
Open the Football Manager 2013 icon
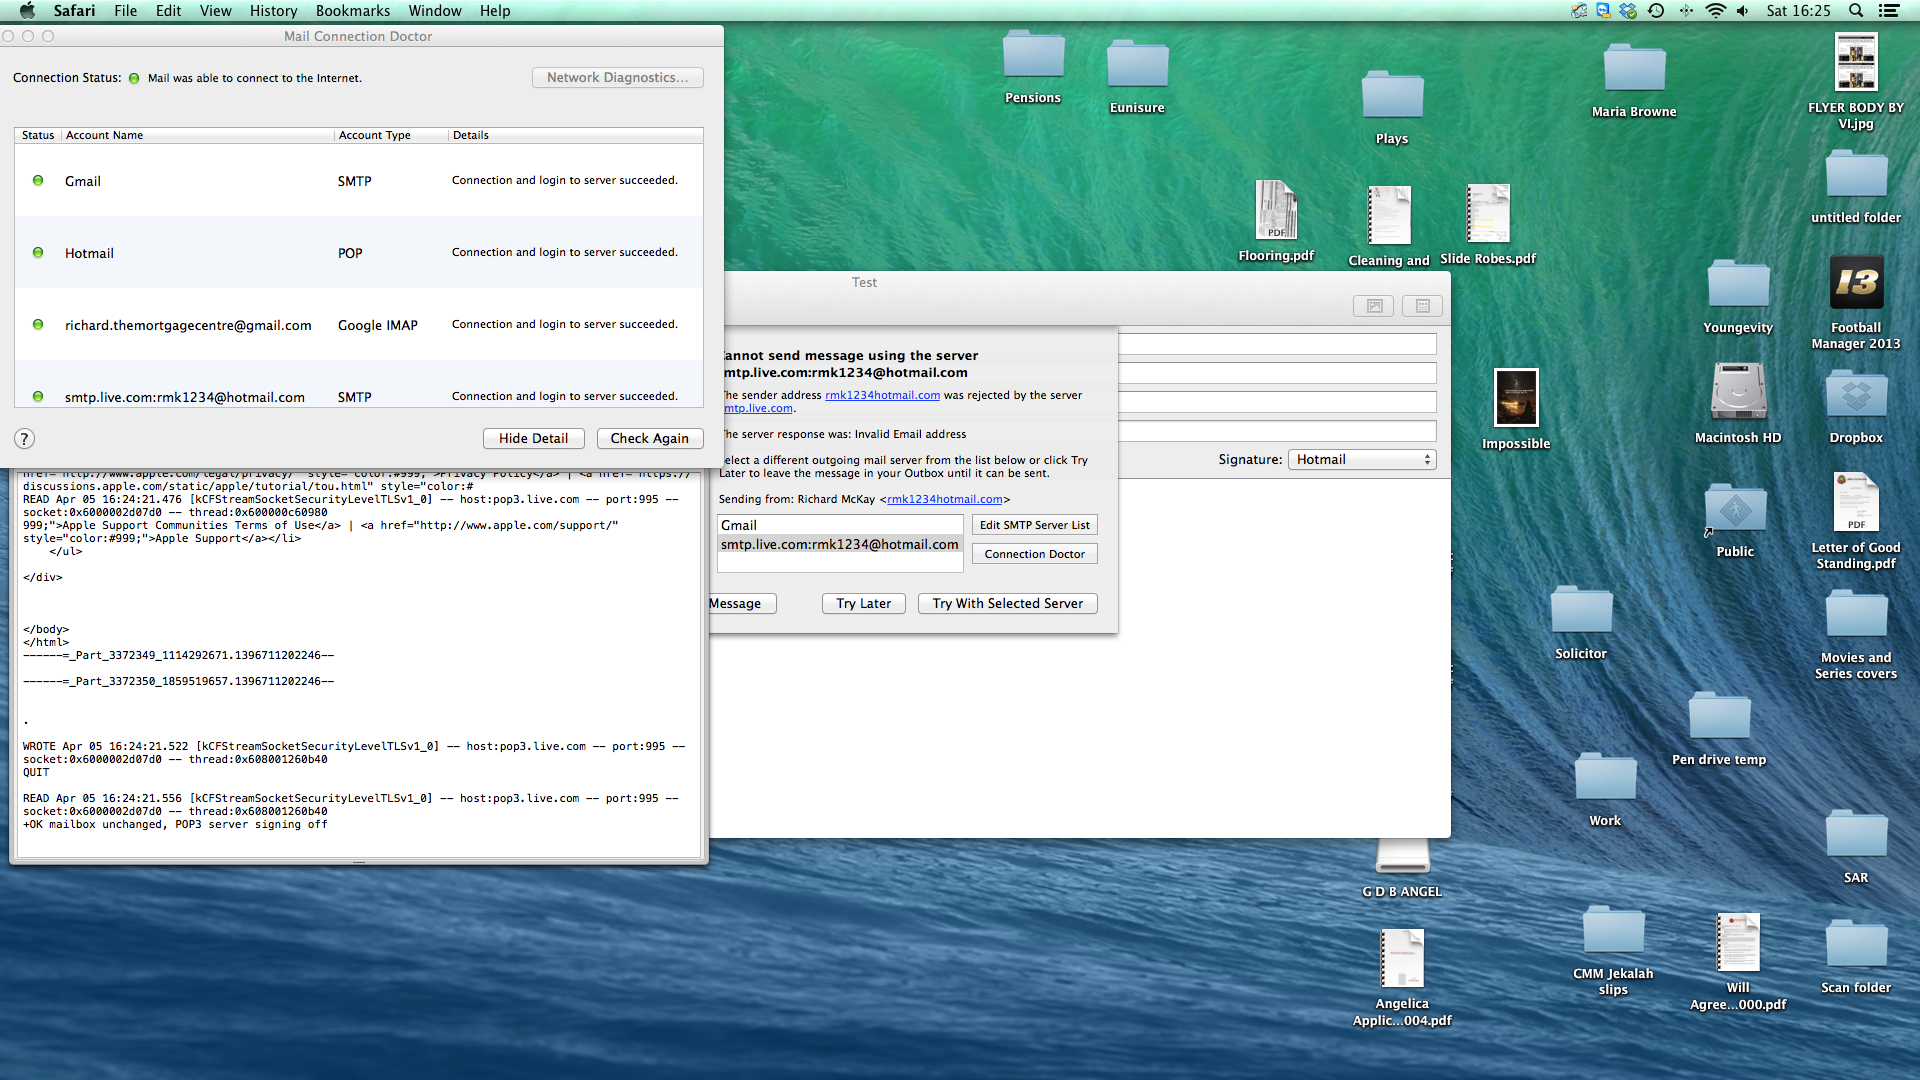[1856, 284]
